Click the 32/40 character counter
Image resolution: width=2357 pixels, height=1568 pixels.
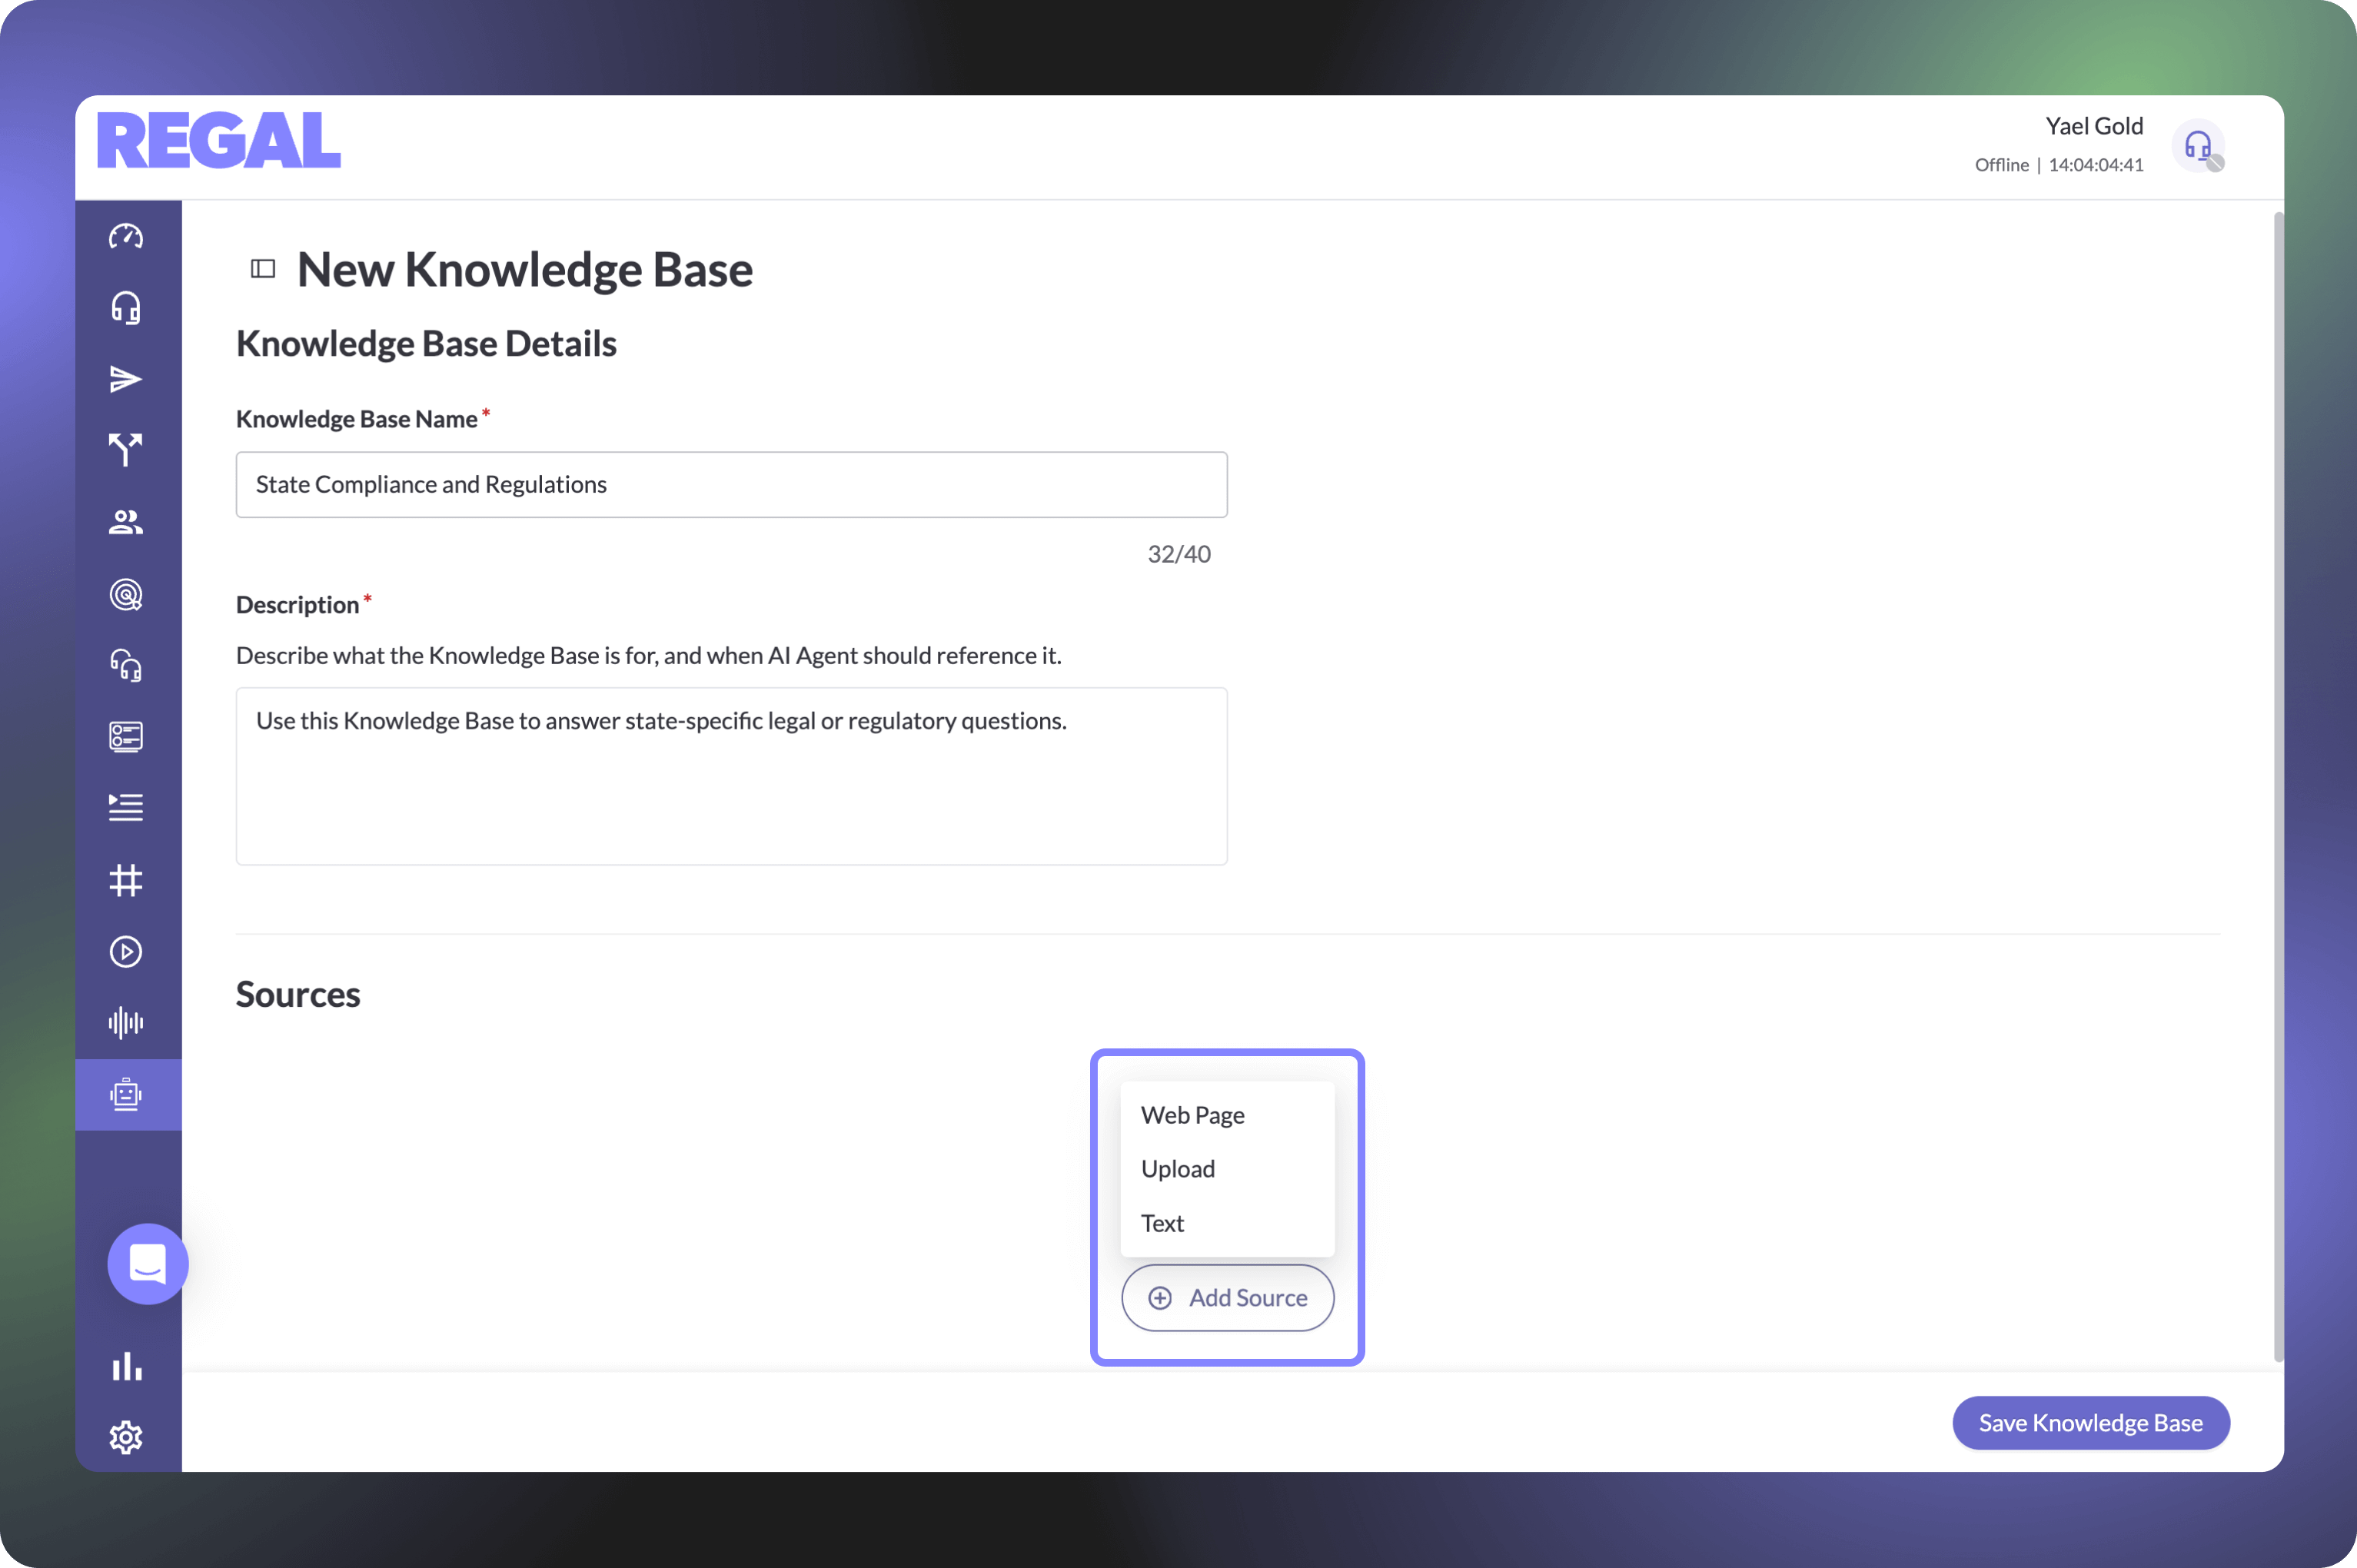[x=1179, y=554]
